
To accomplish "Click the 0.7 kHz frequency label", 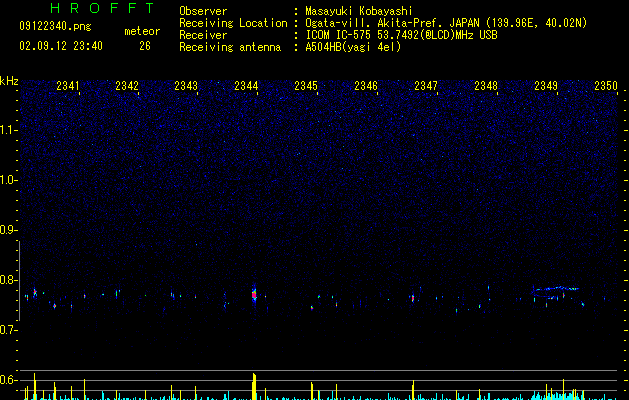I will 8,330.
